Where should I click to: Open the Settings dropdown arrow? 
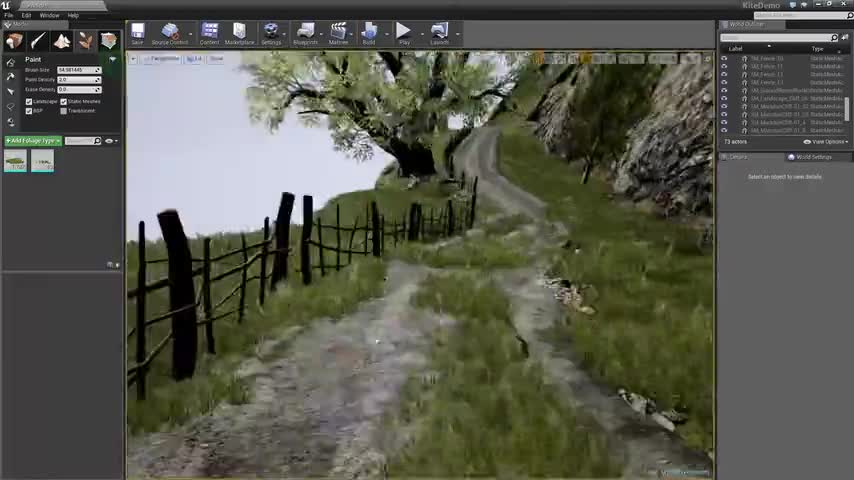tap(284, 34)
